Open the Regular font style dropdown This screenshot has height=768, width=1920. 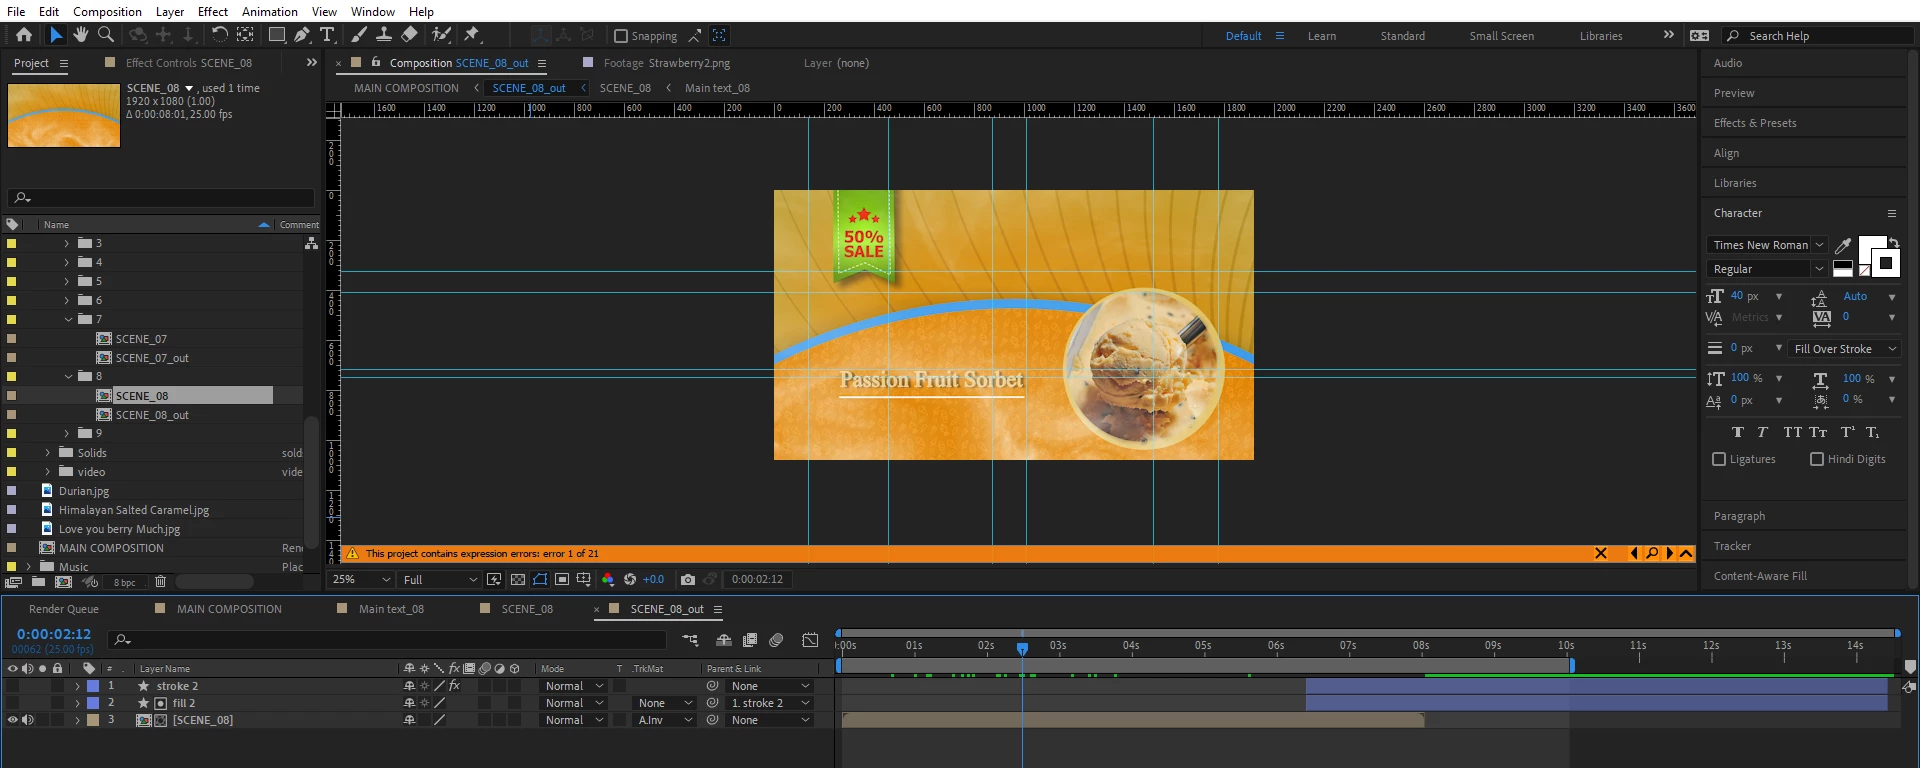tap(1768, 269)
